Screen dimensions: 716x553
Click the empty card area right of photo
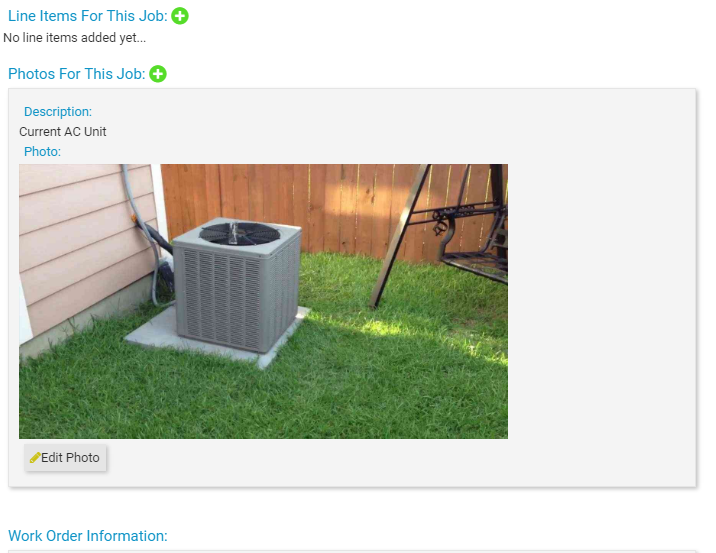tap(600, 301)
